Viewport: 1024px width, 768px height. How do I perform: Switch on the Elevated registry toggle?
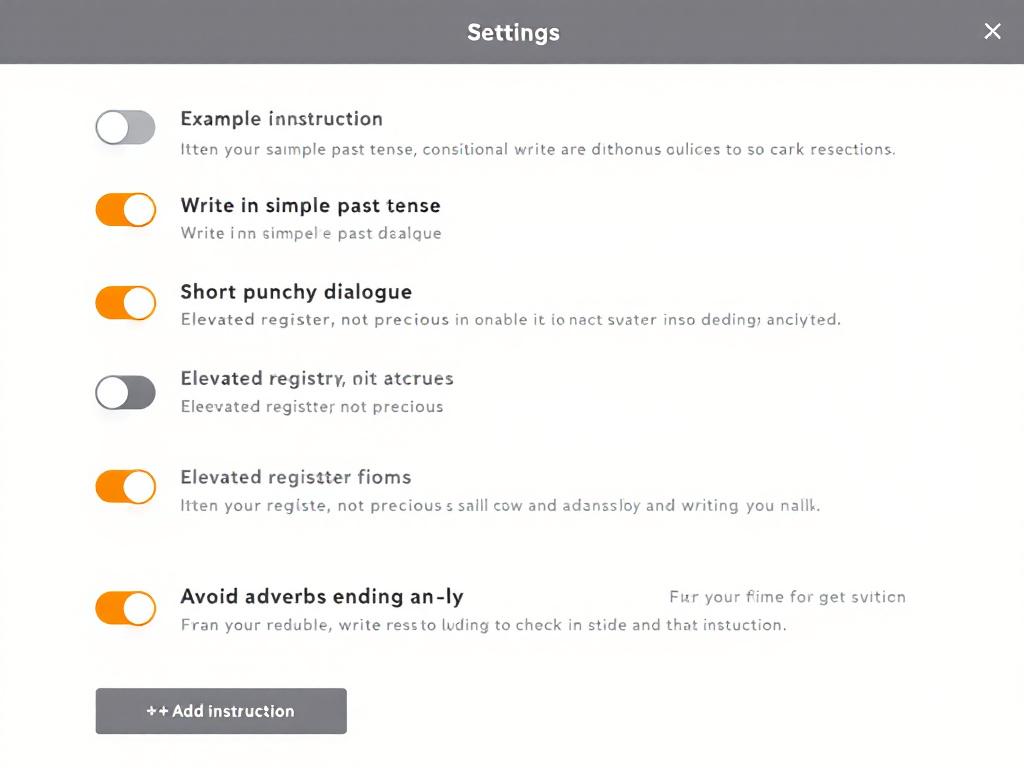click(x=125, y=393)
